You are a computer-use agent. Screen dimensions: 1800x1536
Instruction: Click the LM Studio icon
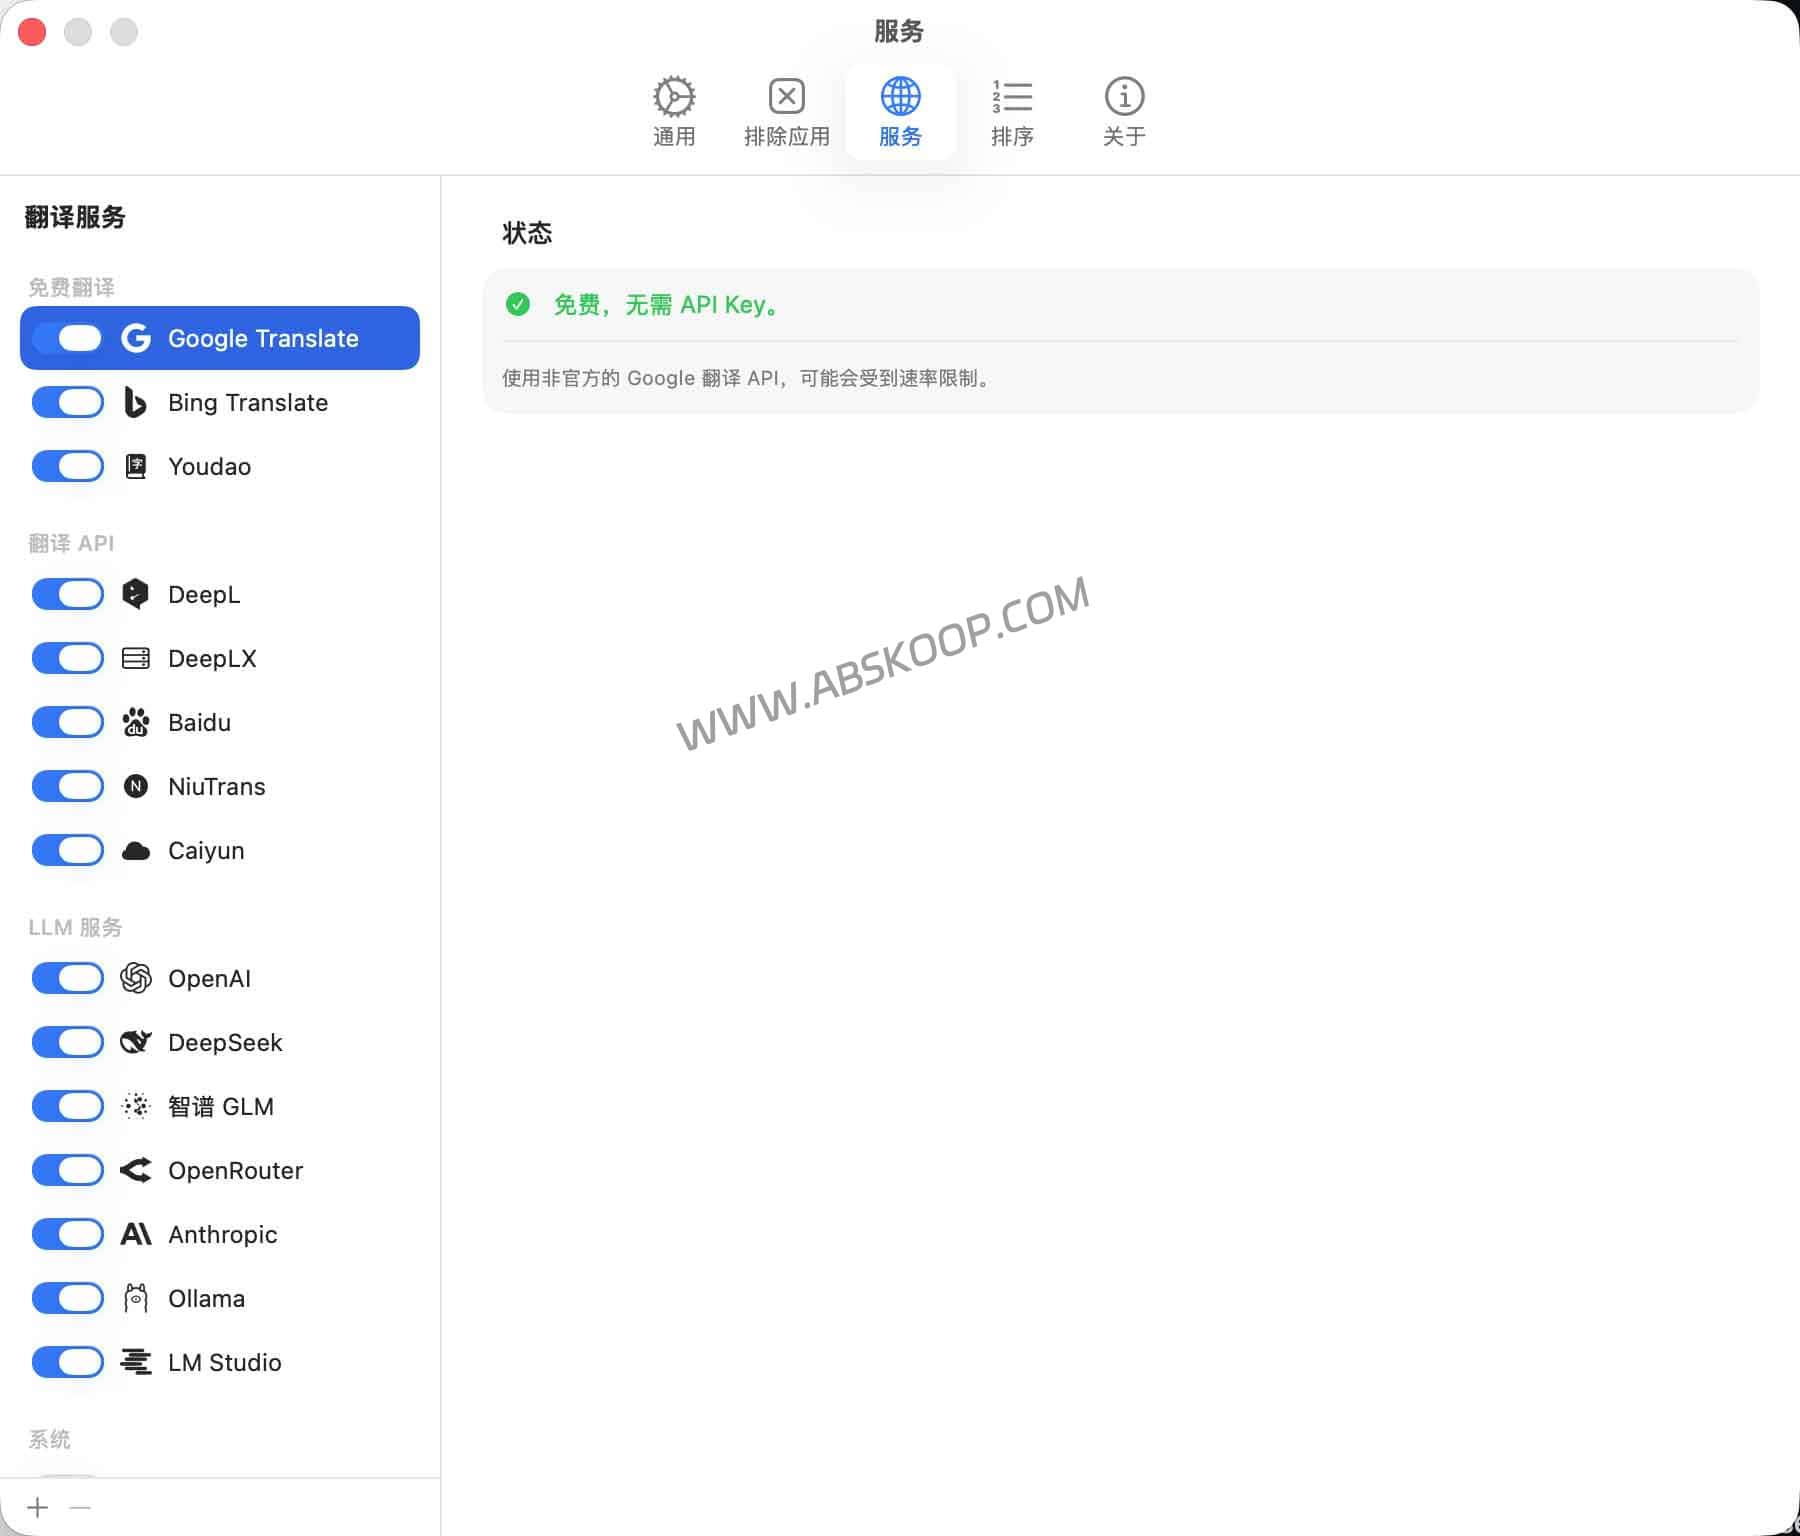[x=136, y=1362]
